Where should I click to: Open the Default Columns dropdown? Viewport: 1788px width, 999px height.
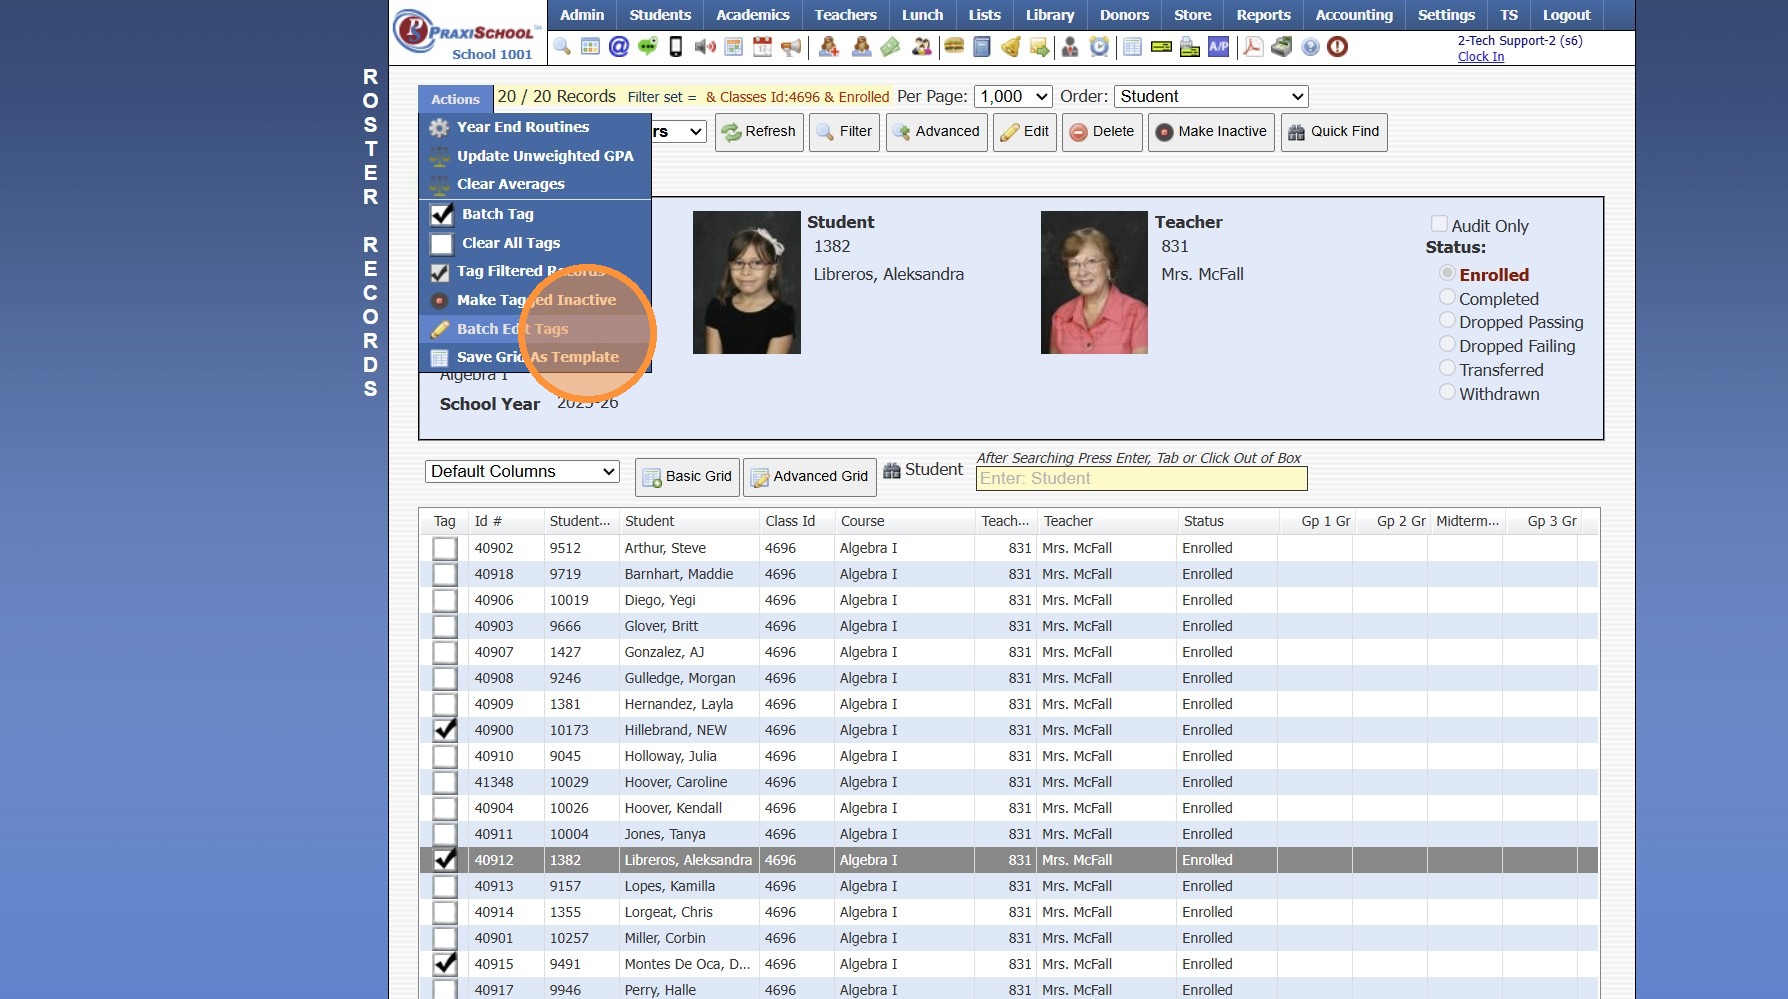click(x=522, y=472)
